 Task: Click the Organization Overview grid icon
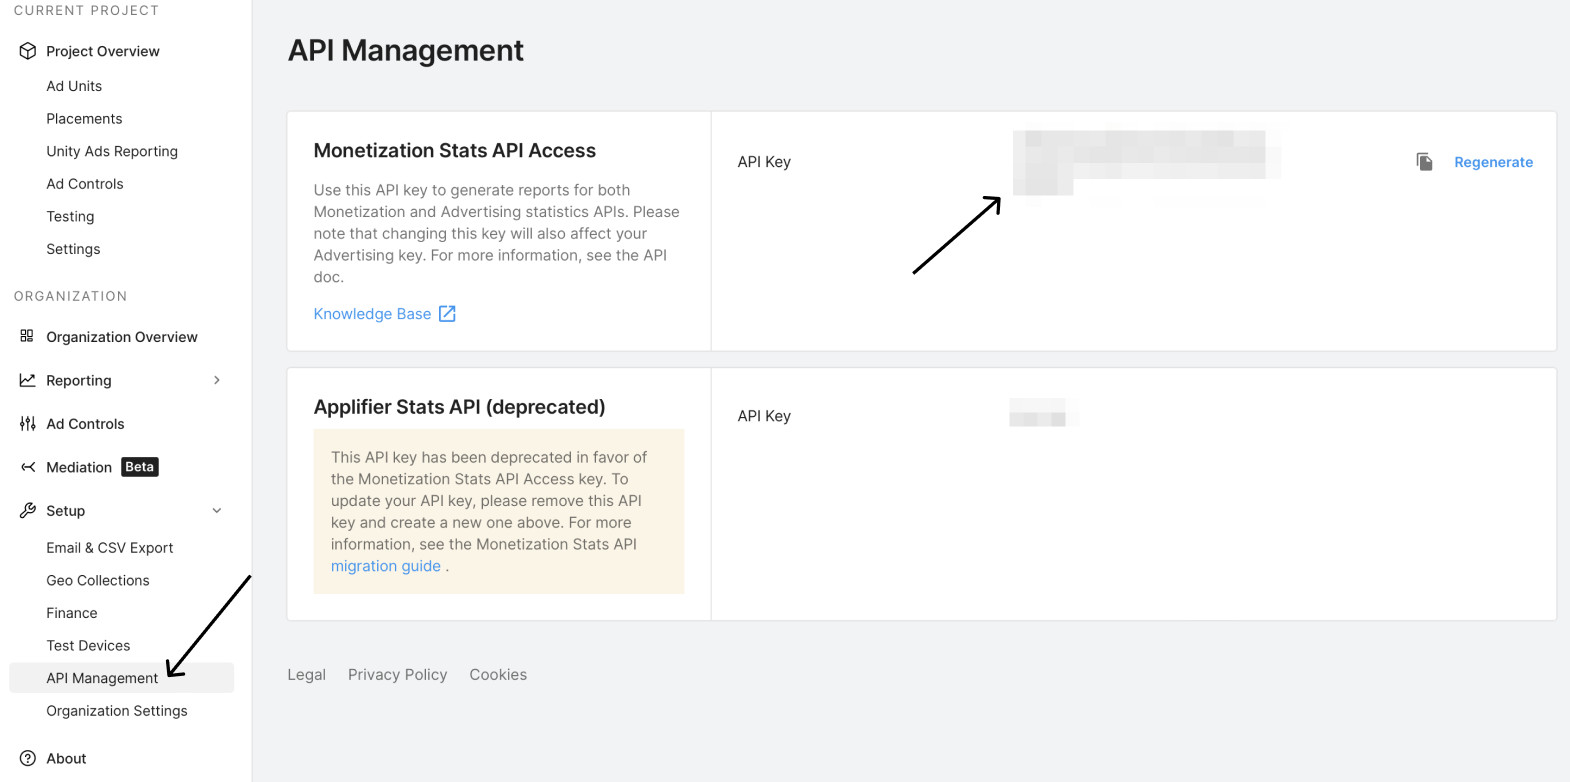[27, 336]
